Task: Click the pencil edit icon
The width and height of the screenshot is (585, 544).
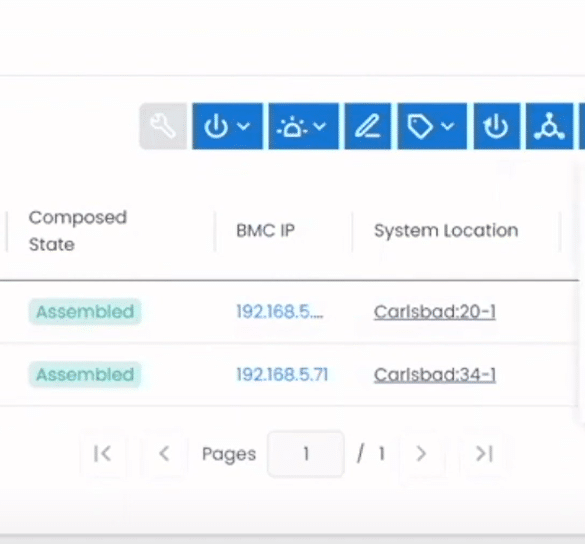Action: pyautogui.click(x=368, y=126)
